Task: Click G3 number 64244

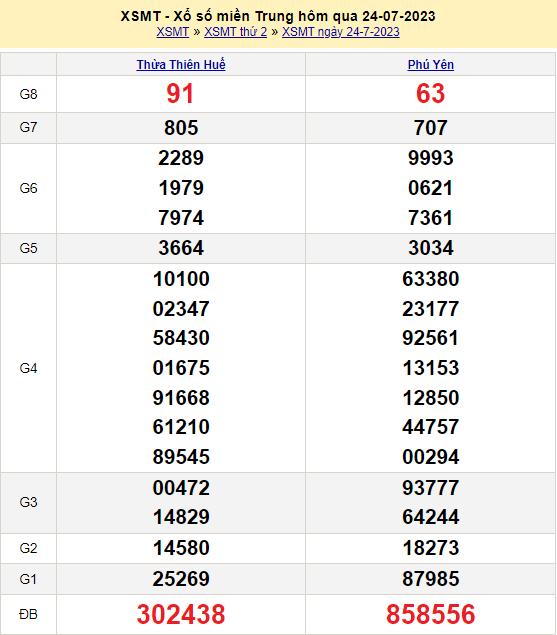Action: 431,517
